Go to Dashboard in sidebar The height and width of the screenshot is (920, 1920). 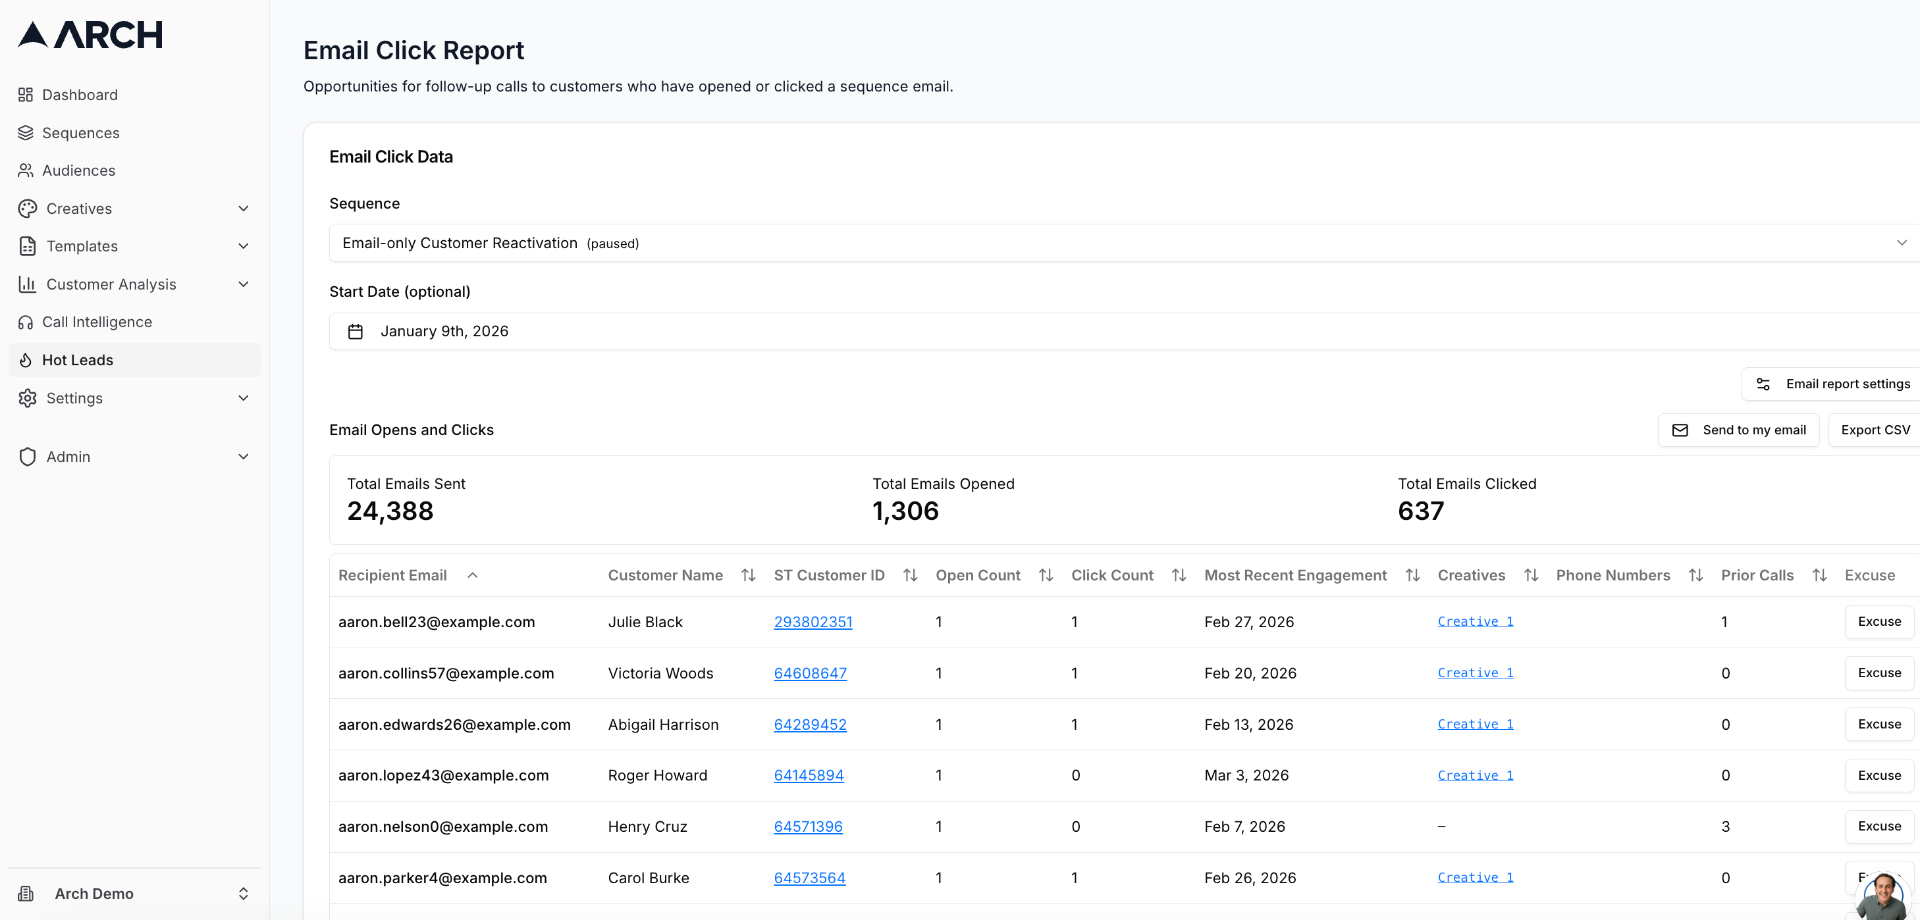134,95
